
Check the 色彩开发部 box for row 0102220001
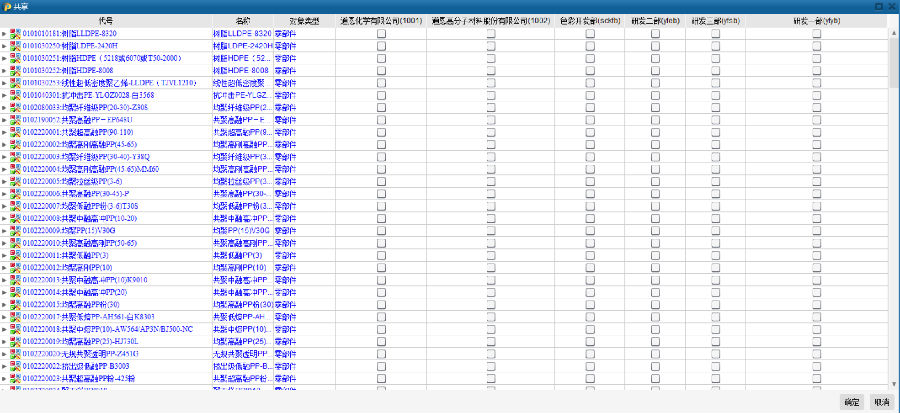(x=590, y=132)
